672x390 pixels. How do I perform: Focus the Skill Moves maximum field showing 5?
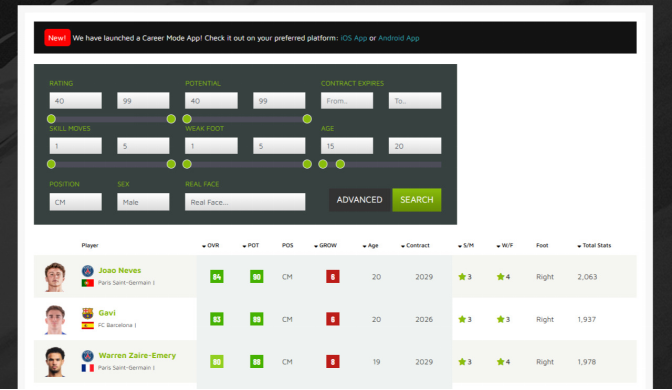(x=143, y=146)
